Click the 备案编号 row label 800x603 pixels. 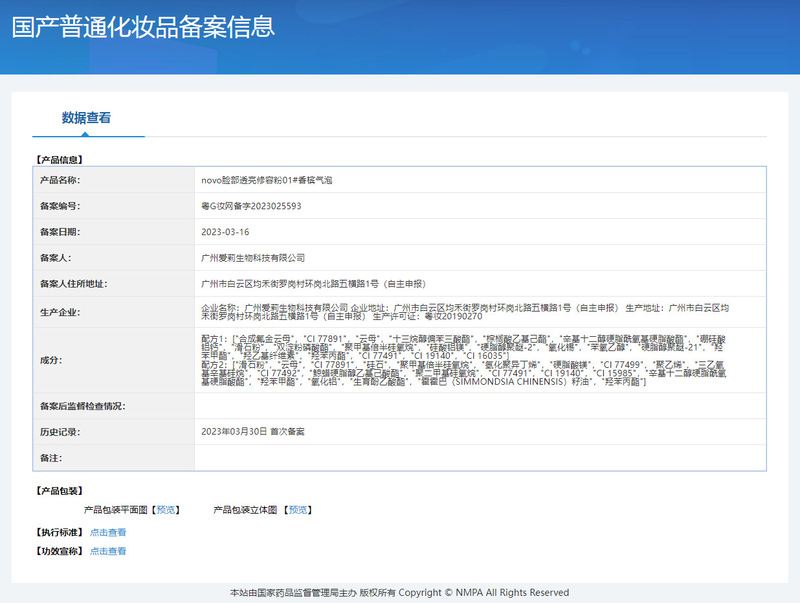point(60,206)
